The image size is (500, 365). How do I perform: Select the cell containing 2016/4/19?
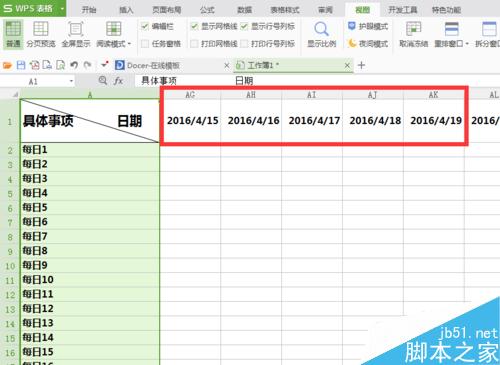434,121
